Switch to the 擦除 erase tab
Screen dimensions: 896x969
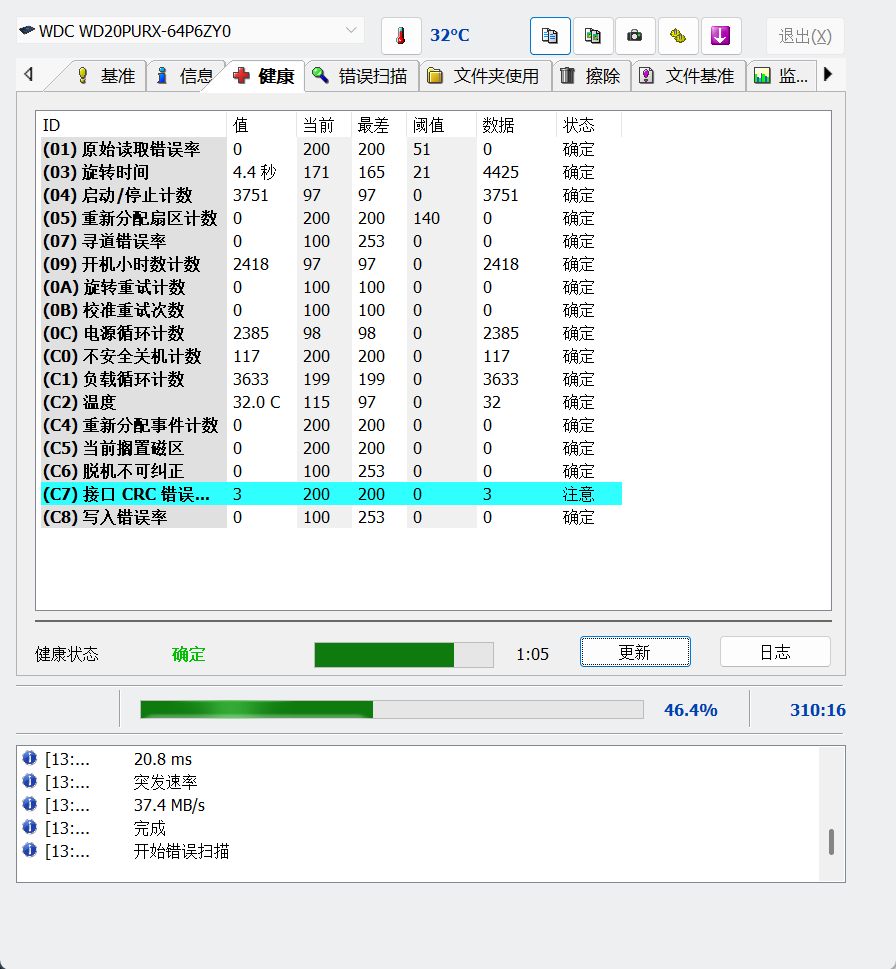(591, 76)
